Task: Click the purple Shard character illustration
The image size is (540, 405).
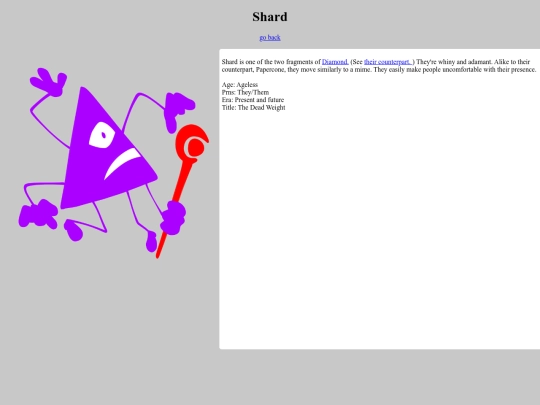Action: pos(113,162)
